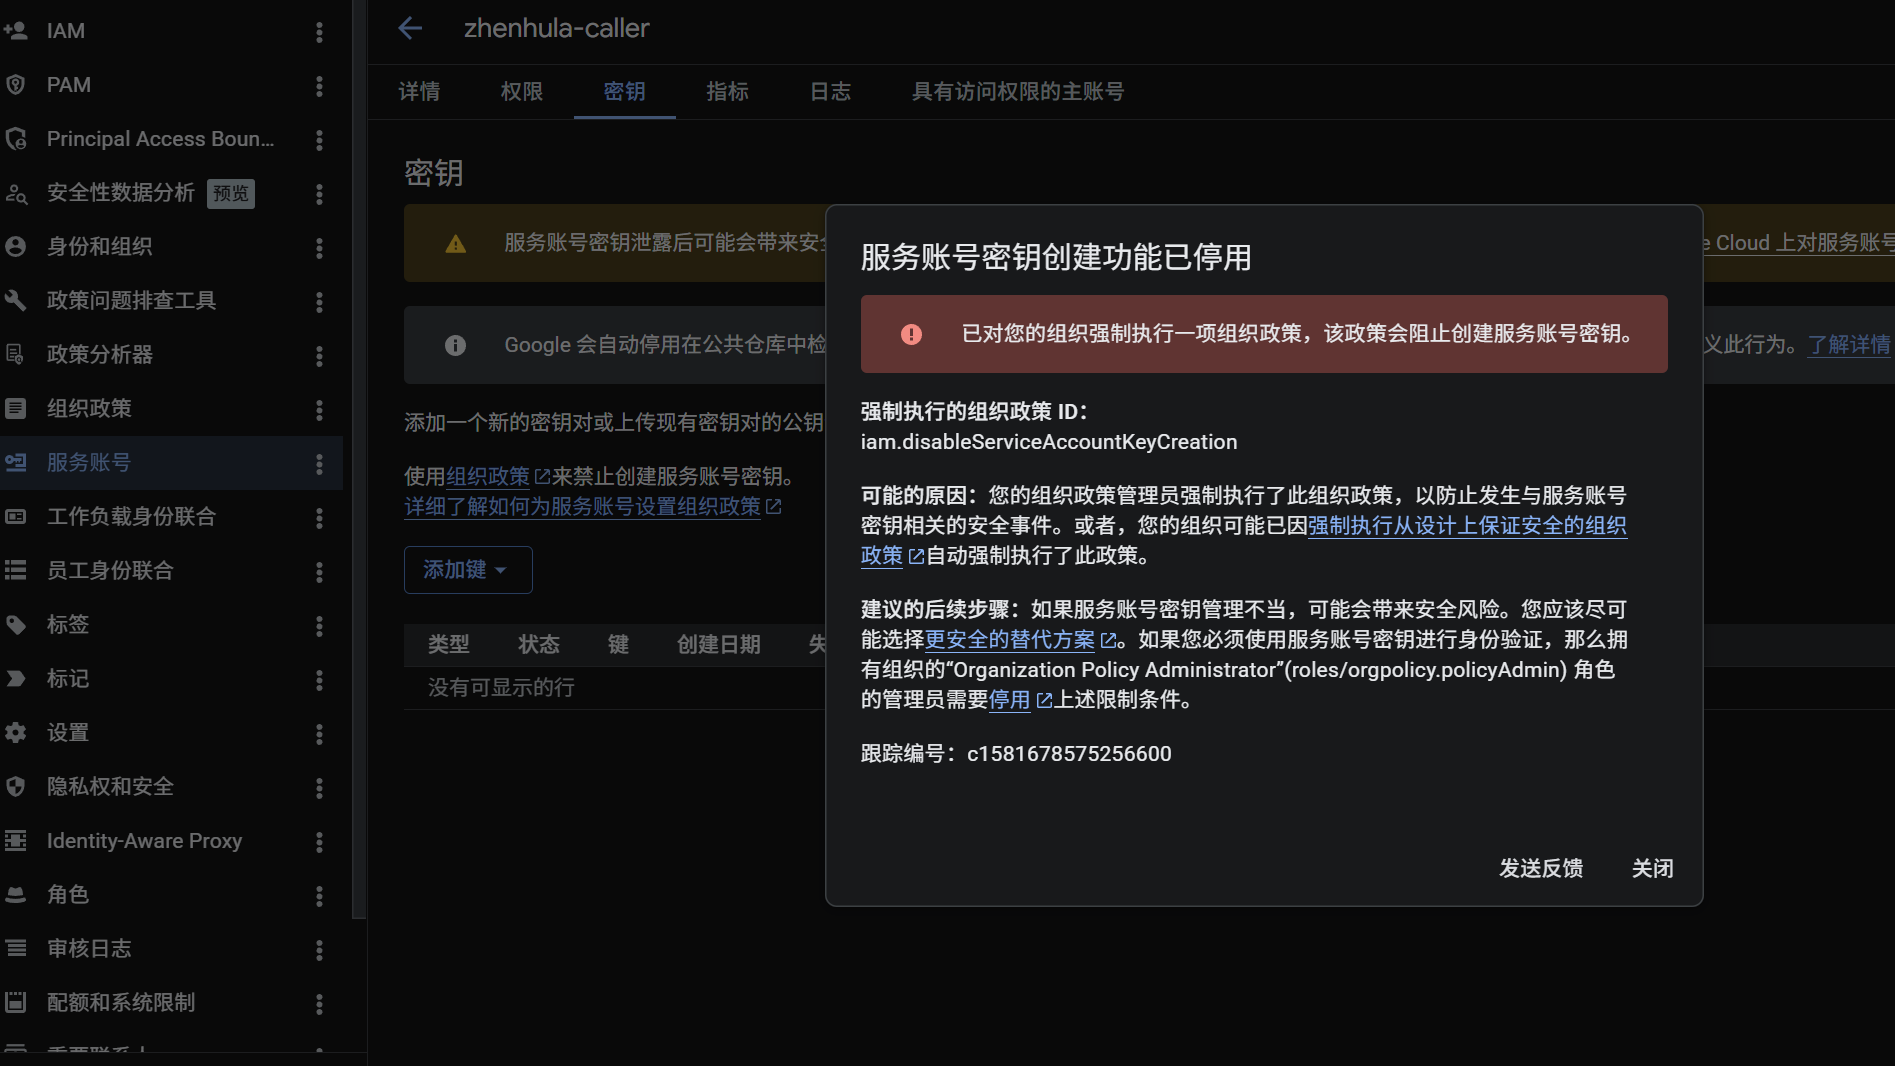Image resolution: width=1895 pixels, height=1066 pixels.
Task: Expand the 添加键 dropdown button
Action: click(x=467, y=570)
